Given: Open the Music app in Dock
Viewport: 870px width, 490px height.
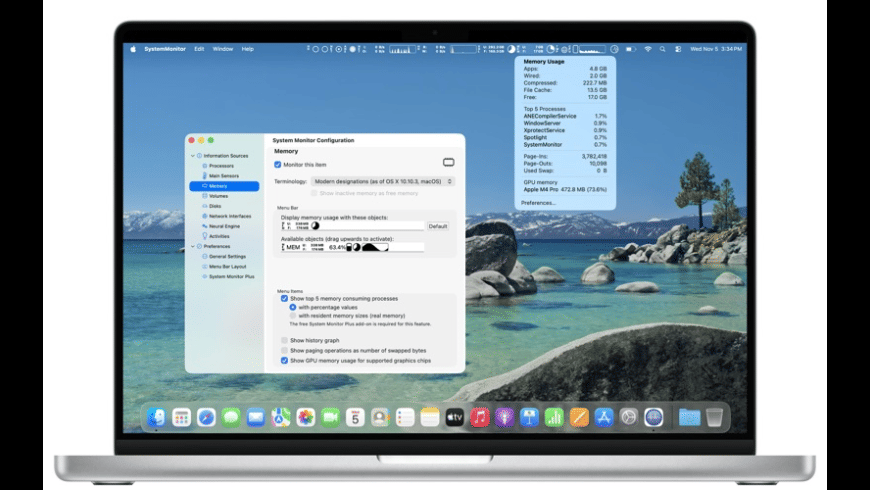Looking at the screenshot, I should tap(480, 417).
